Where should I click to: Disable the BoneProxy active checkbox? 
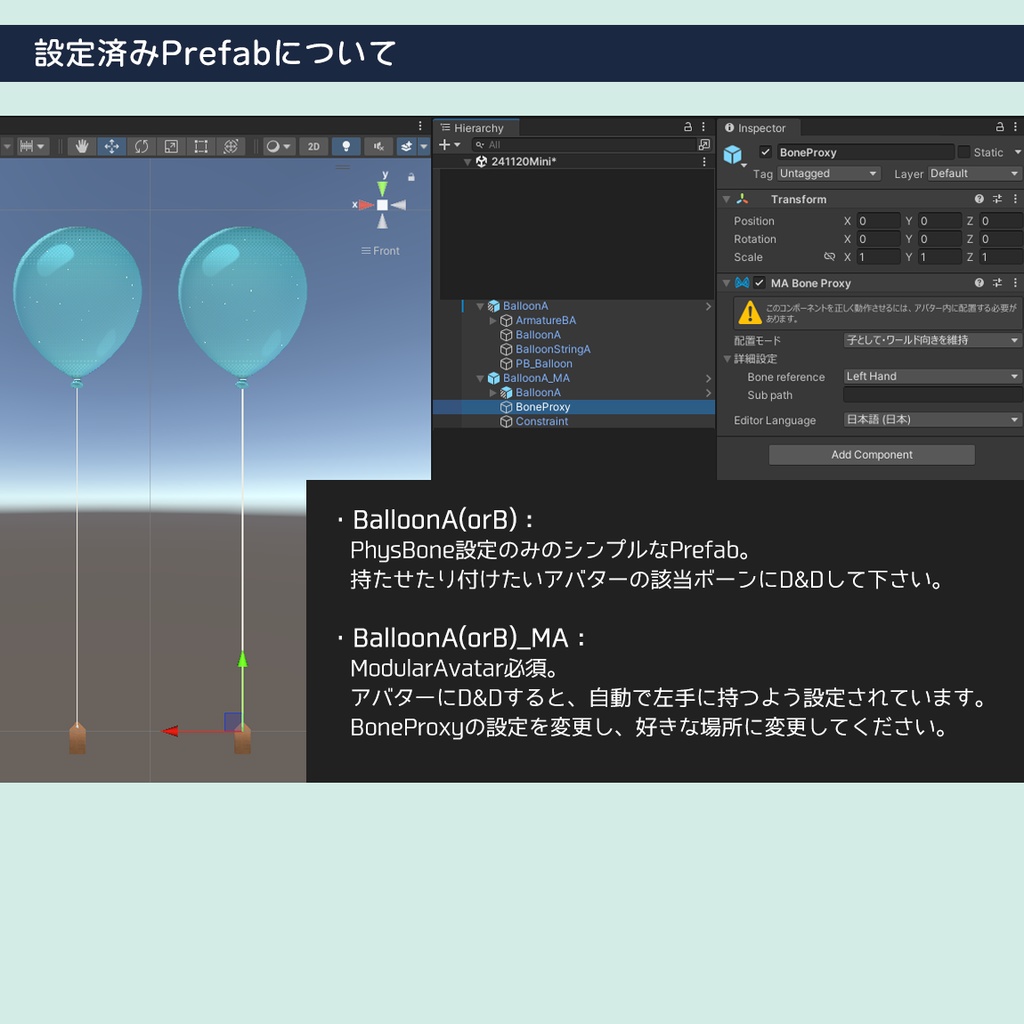[x=765, y=152]
